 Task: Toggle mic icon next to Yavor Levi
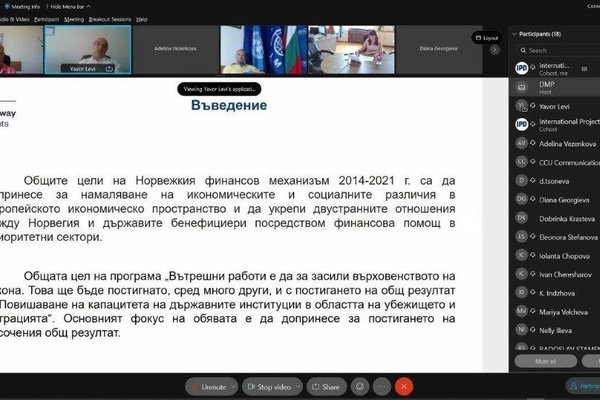[x=532, y=105]
